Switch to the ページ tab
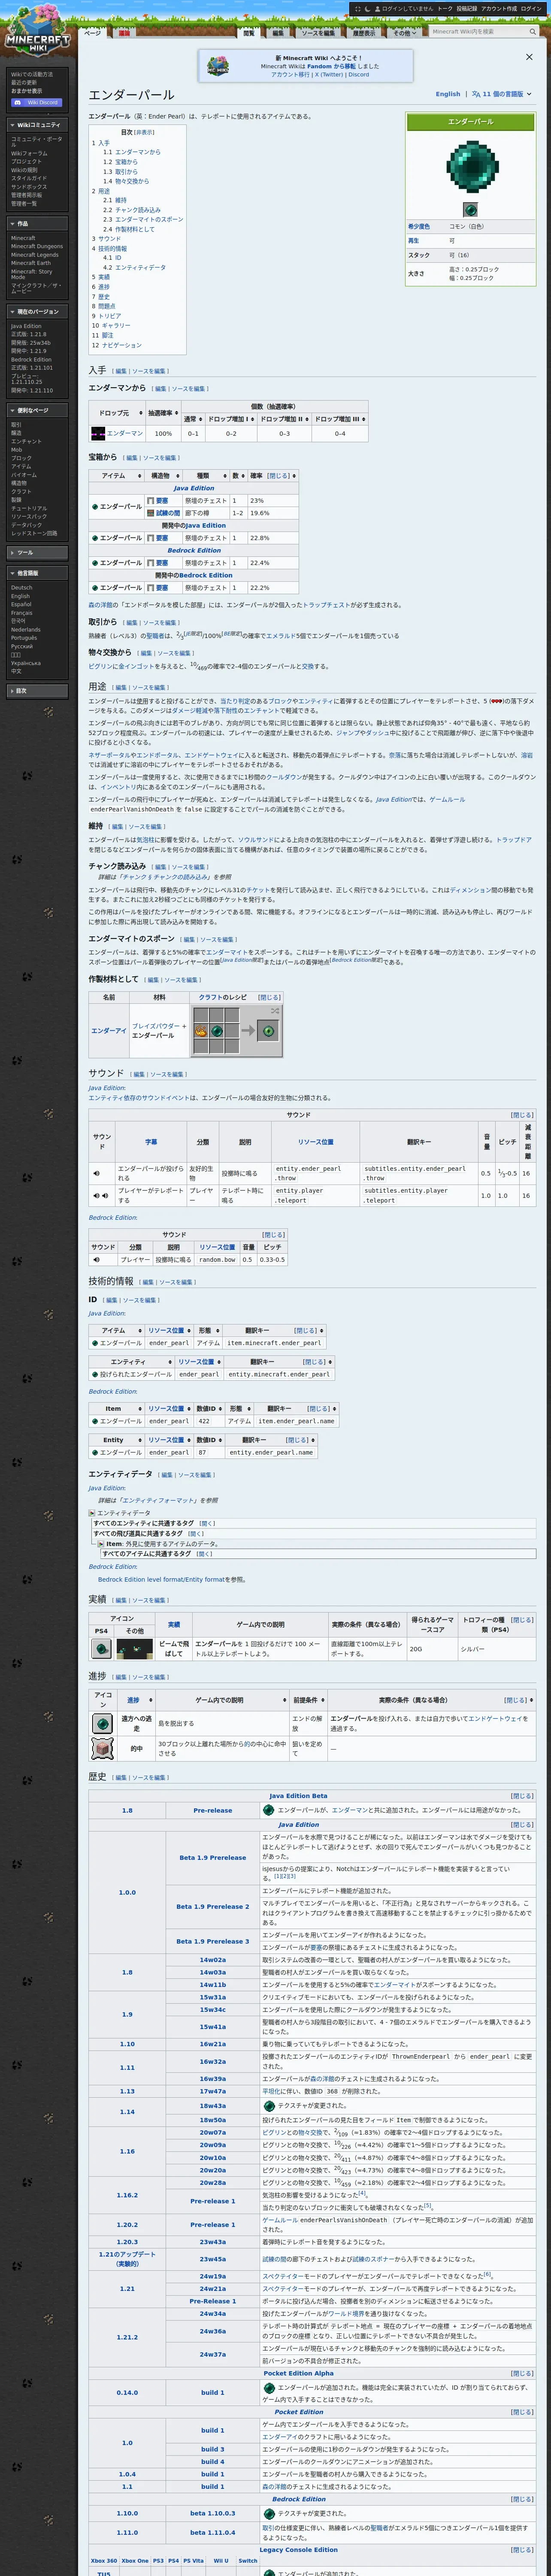 [92, 32]
